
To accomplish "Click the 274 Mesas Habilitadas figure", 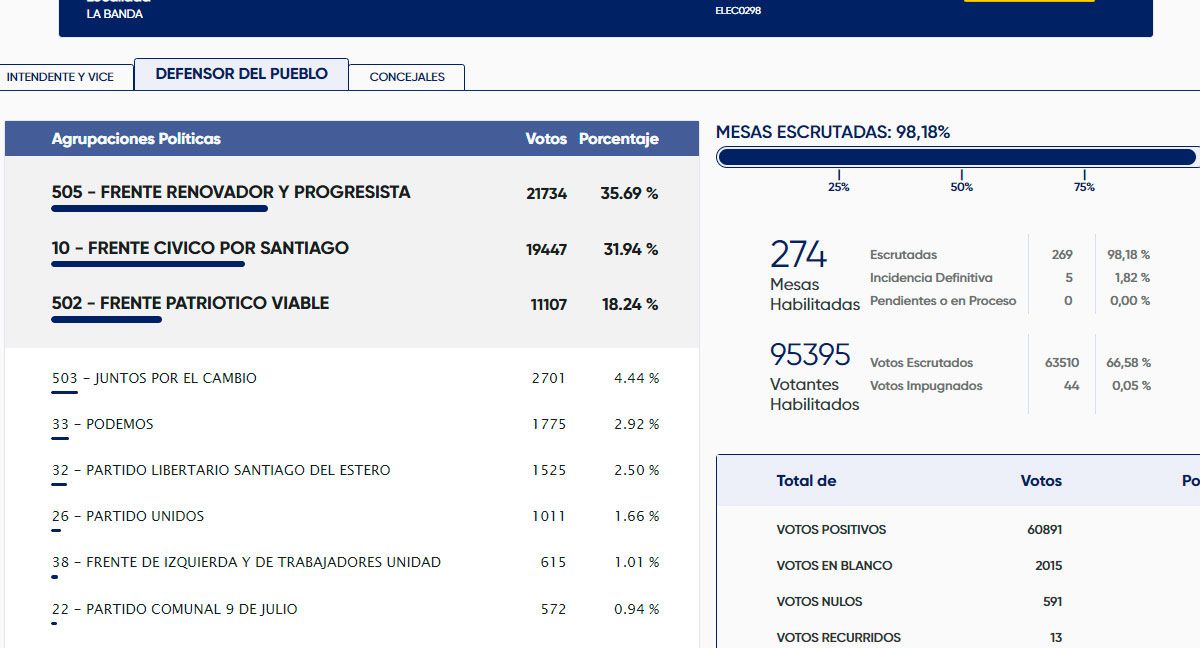I will tap(799, 256).
